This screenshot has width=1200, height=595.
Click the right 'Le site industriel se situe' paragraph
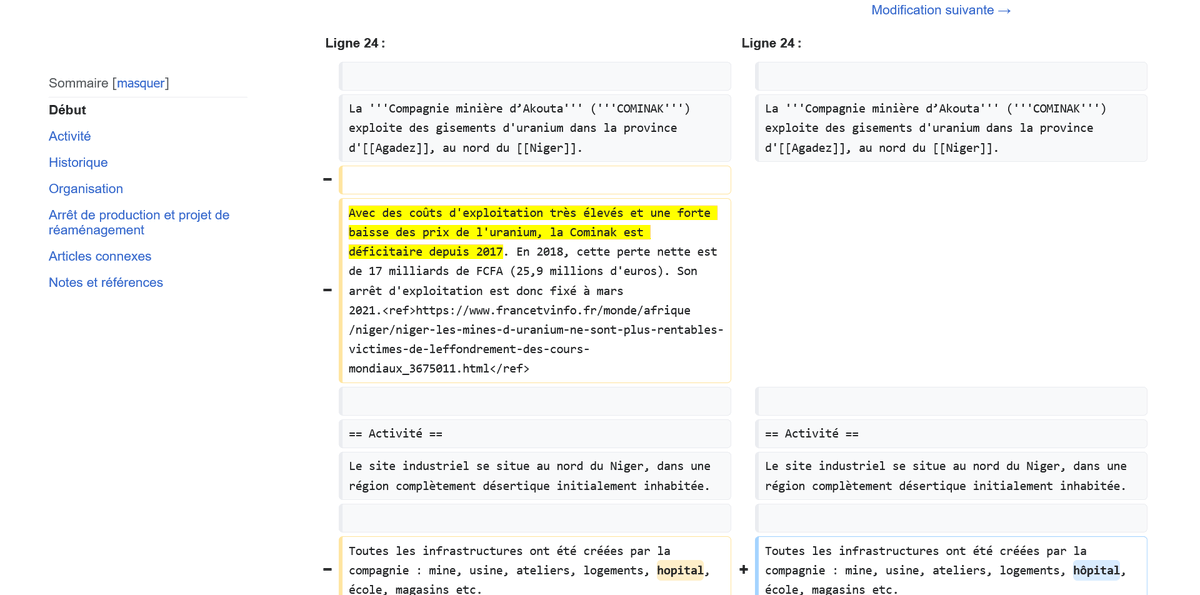951,476
